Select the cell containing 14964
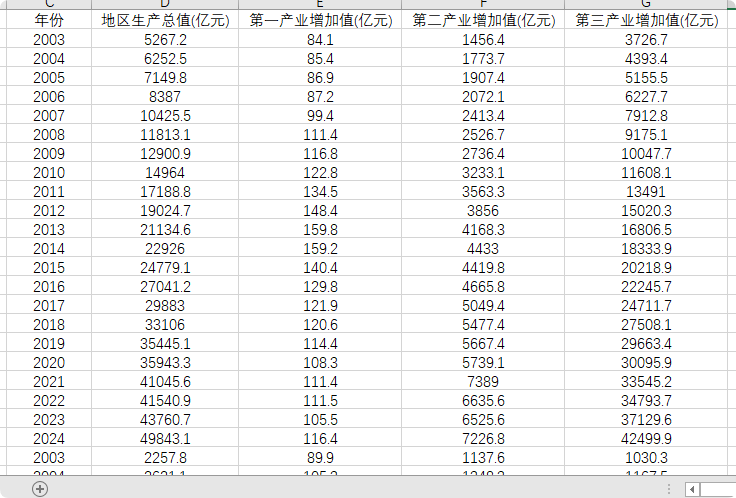This screenshot has width=736, height=498. [165, 173]
